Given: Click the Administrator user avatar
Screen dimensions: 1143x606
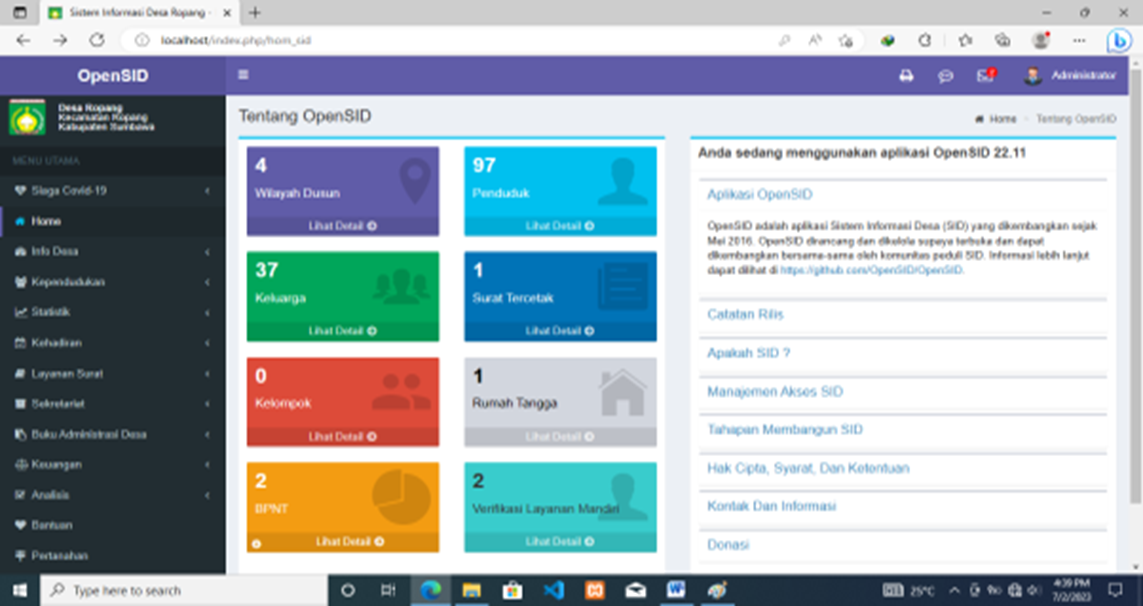Looking at the screenshot, I should [x=1033, y=76].
